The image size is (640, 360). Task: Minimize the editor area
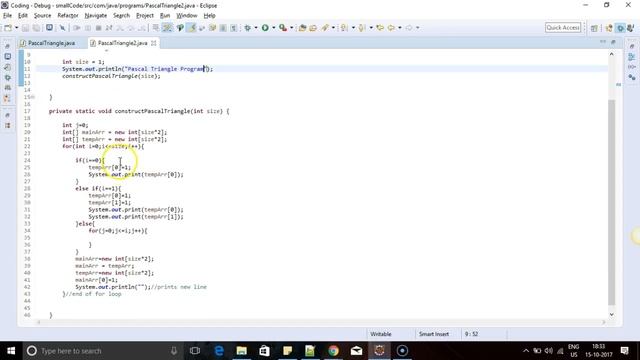(x=603, y=42)
